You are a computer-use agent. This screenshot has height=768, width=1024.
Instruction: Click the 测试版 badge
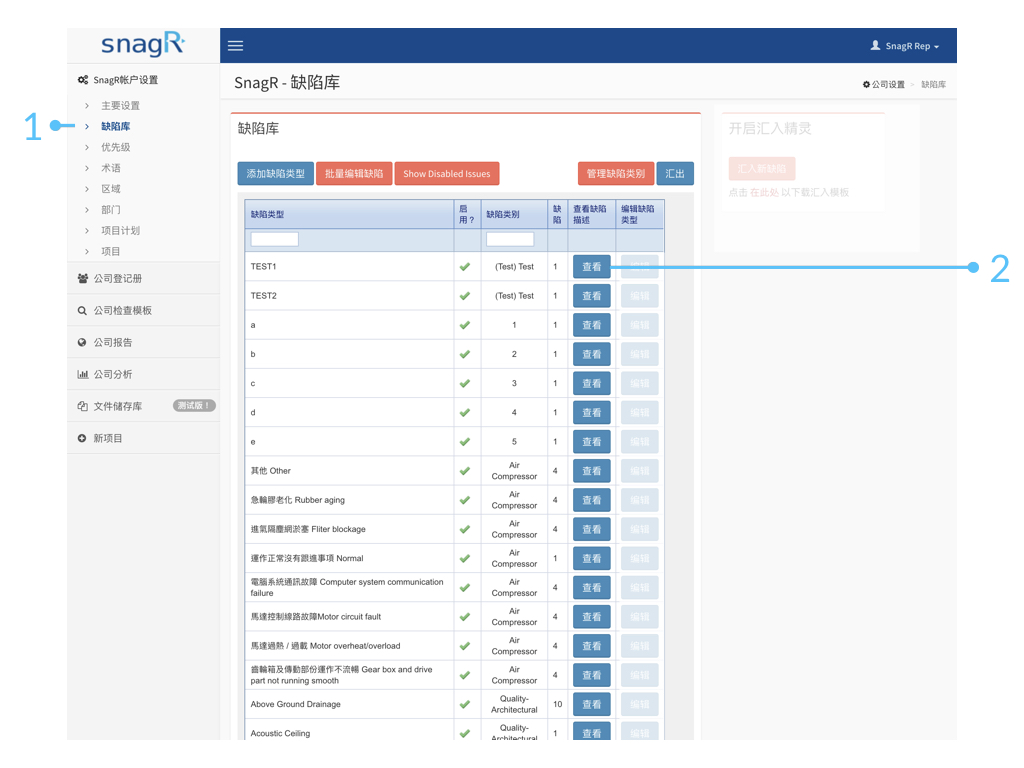coord(194,406)
